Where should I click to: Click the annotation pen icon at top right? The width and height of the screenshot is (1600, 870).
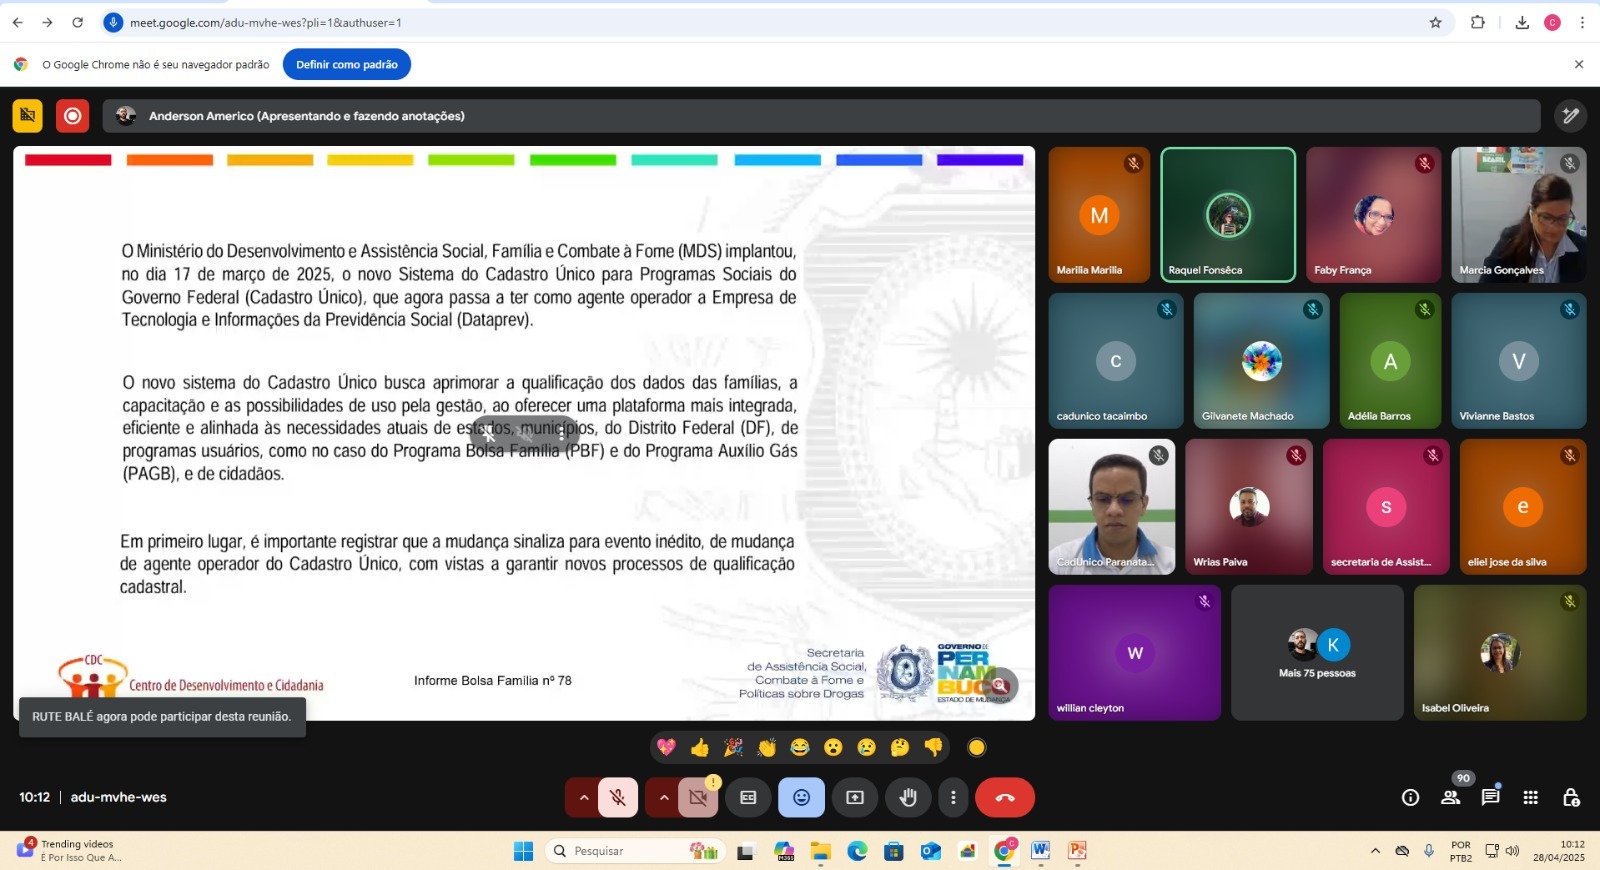pos(1570,116)
